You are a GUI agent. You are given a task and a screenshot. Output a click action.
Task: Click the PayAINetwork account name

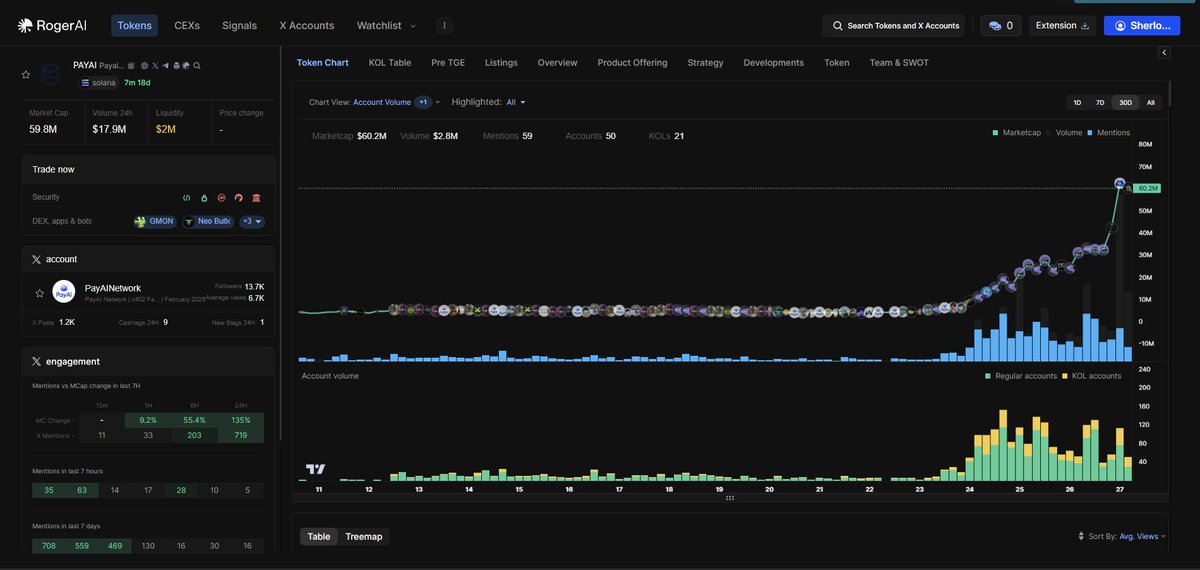(x=113, y=288)
